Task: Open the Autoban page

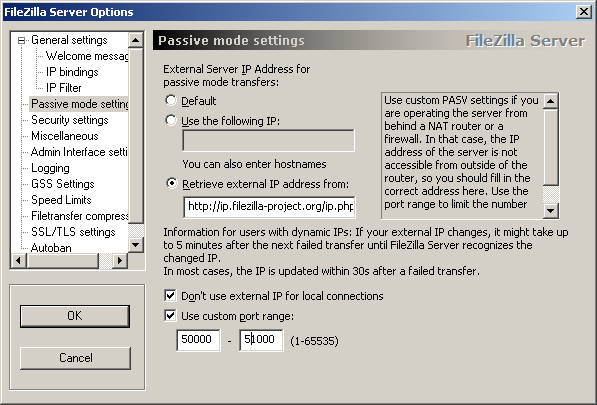Action: pyautogui.click(x=51, y=248)
